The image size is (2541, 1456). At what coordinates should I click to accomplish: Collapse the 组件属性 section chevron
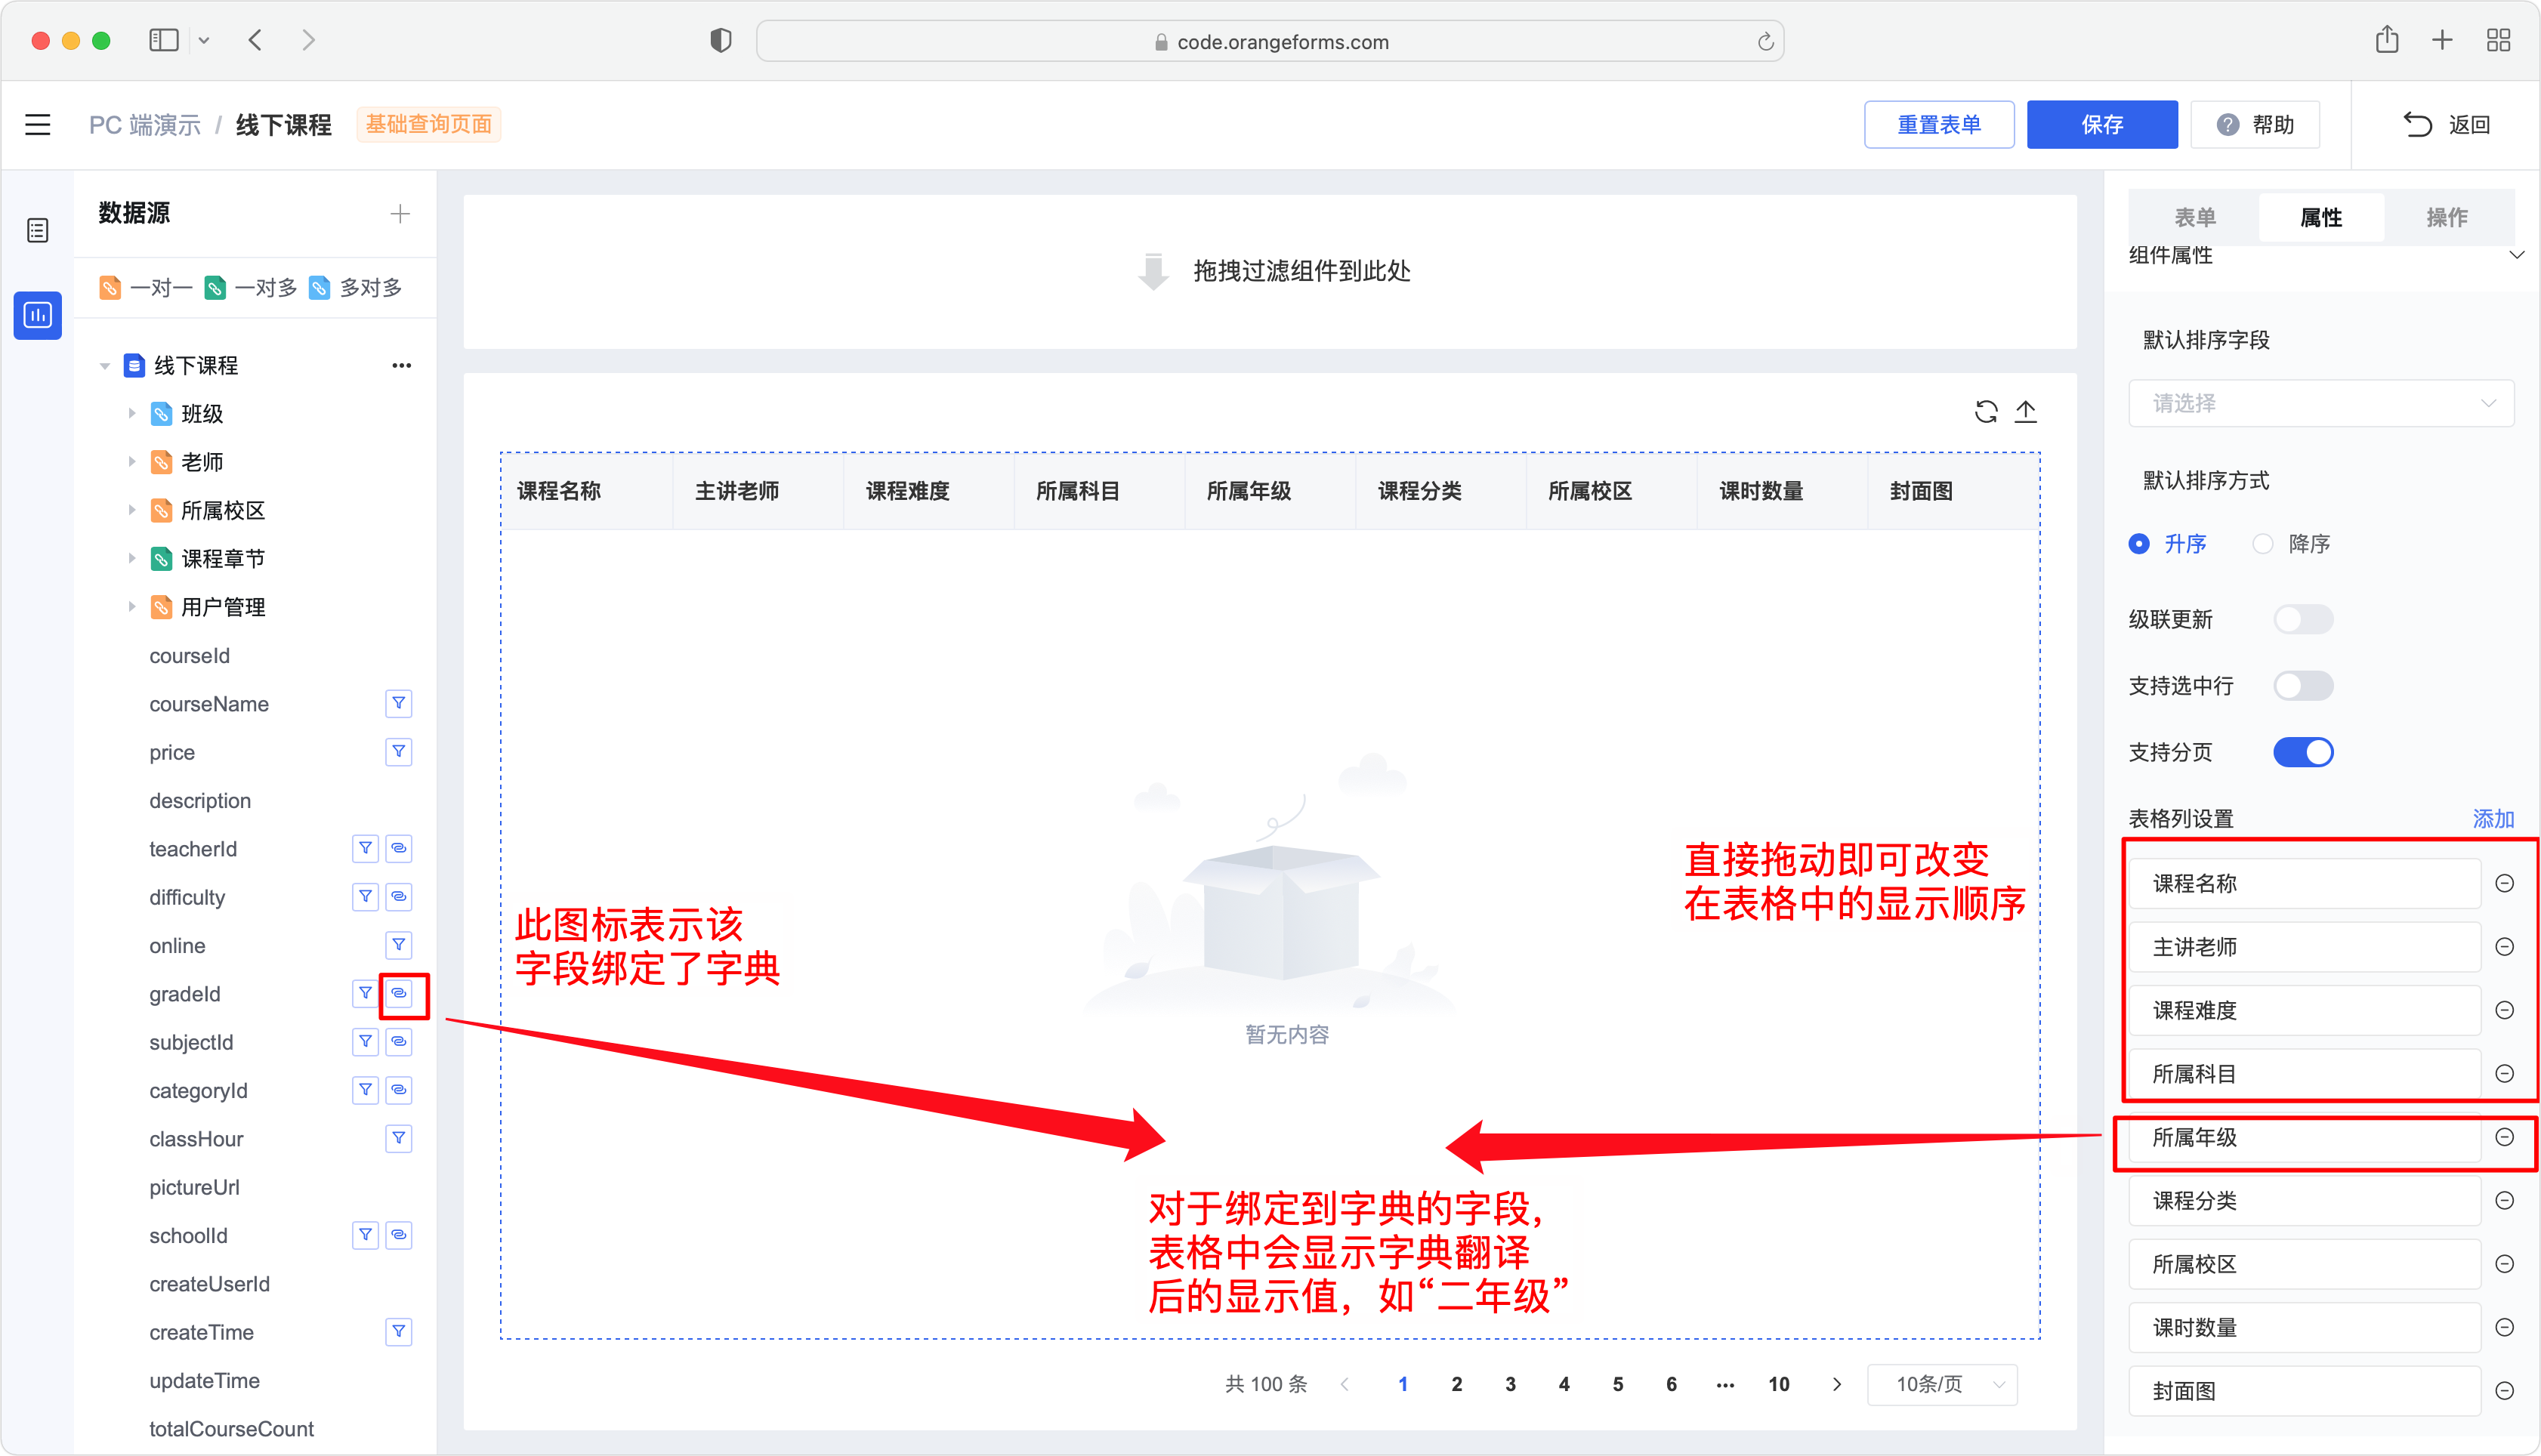(x=2517, y=256)
